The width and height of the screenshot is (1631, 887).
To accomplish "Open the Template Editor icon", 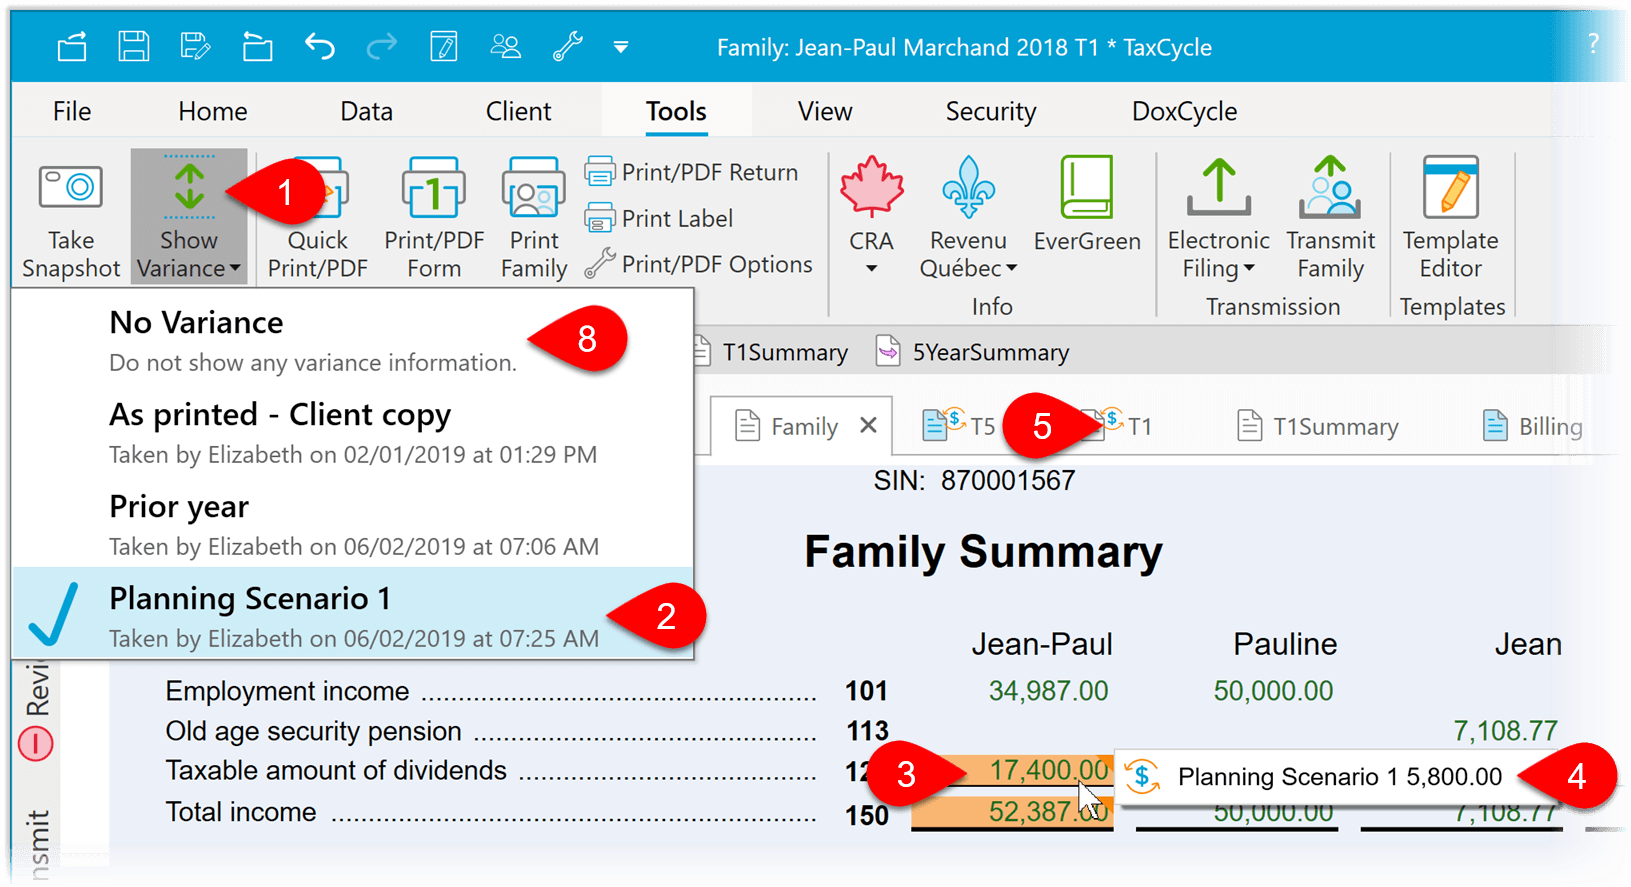I will point(1450,187).
